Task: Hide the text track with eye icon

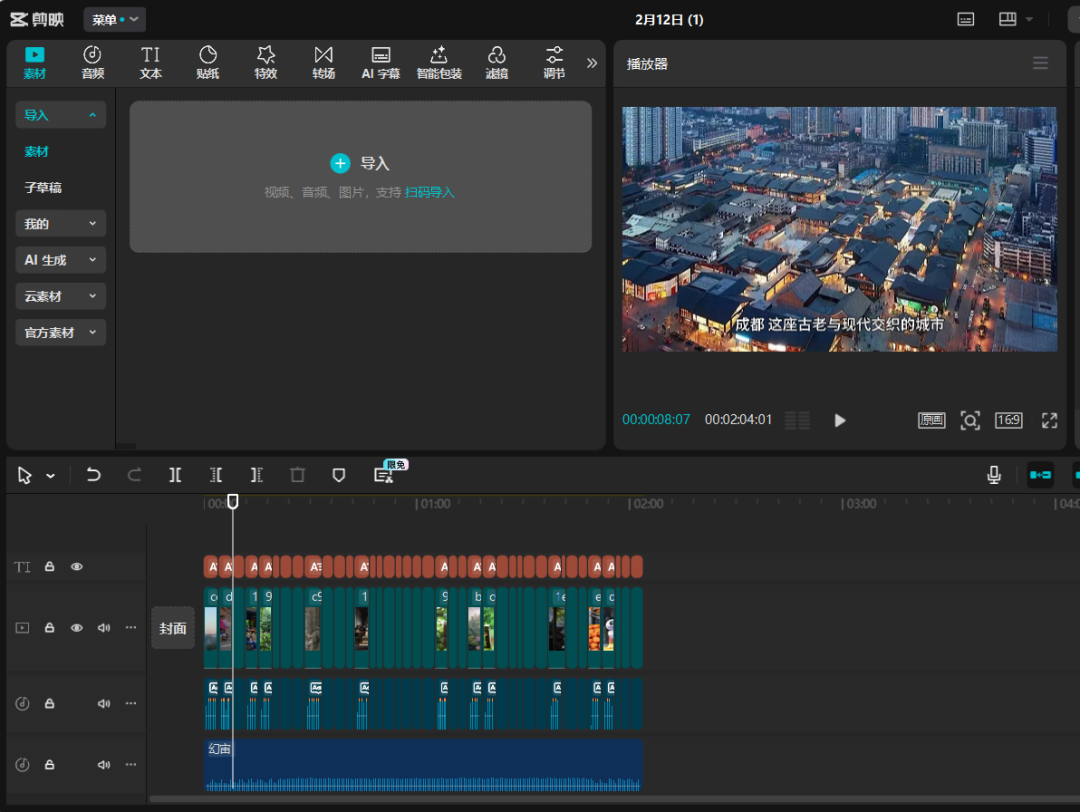Action: coord(76,567)
